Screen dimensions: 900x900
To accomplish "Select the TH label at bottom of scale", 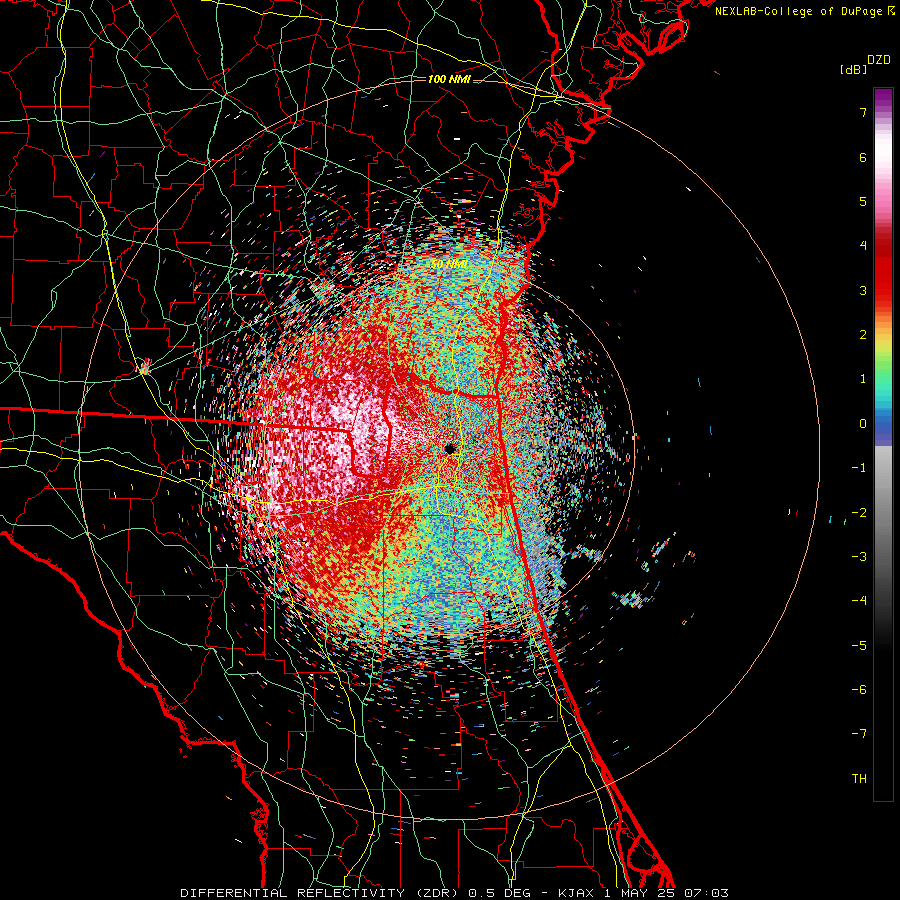I will pos(859,779).
